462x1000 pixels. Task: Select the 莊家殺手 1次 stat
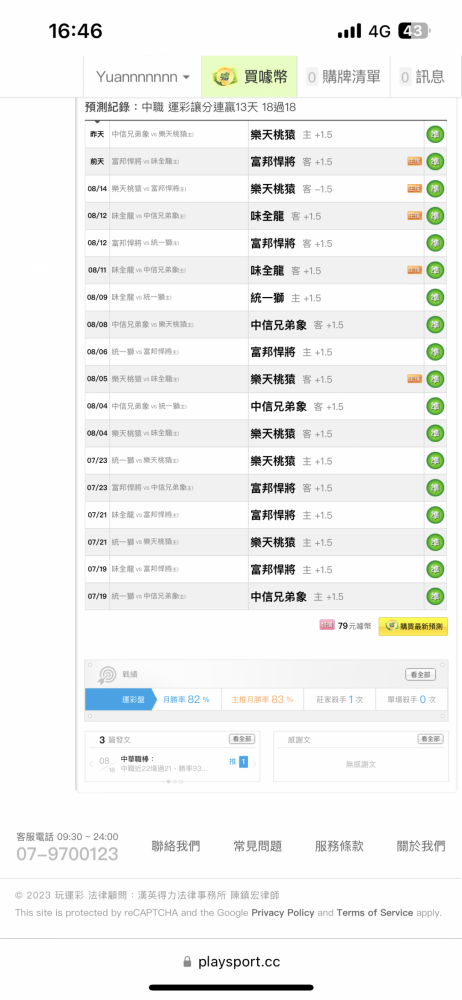pos(340,700)
